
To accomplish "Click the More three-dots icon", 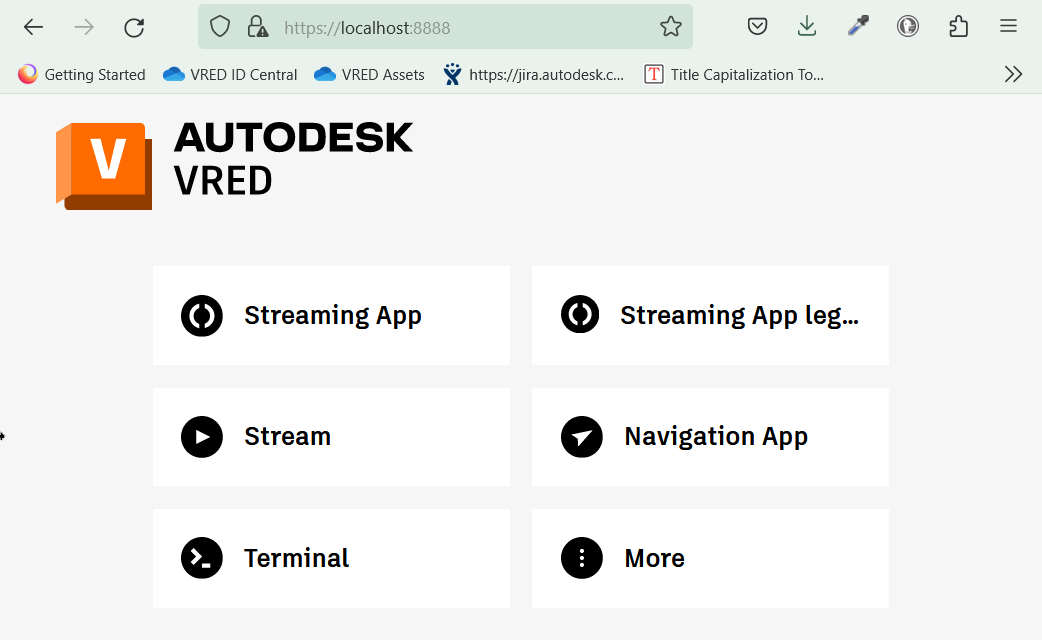I will 581,558.
